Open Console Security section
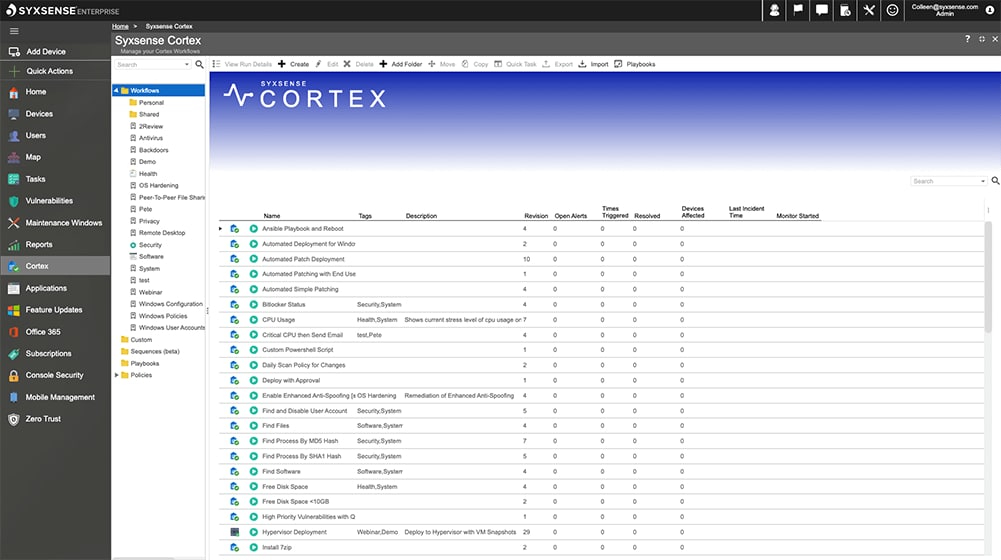The height and width of the screenshot is (560, 1001). [55, 375]
